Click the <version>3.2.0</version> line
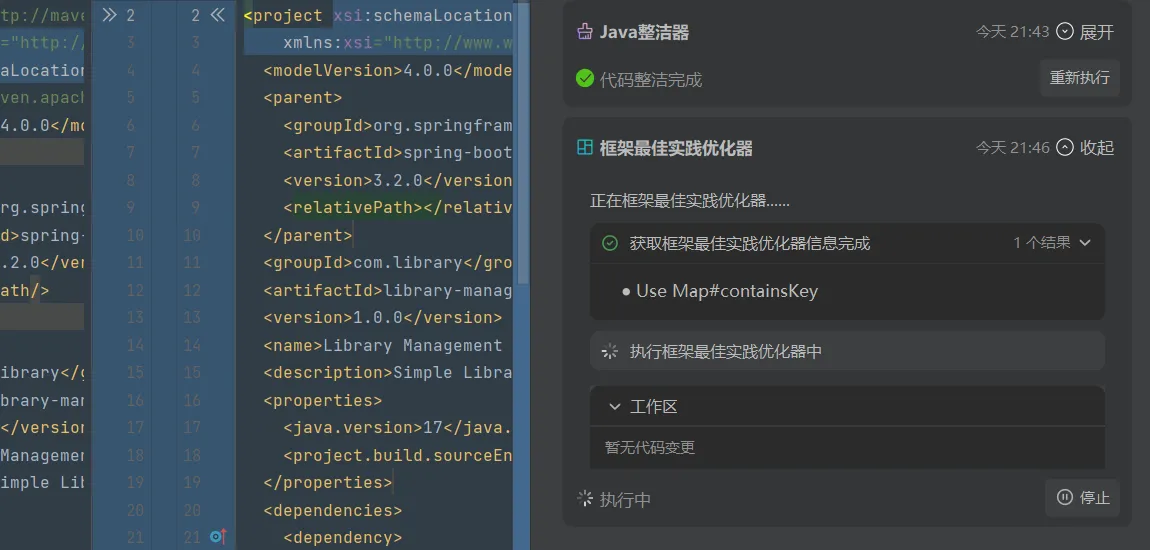The image size is (1150, 550). pos(398,180)
